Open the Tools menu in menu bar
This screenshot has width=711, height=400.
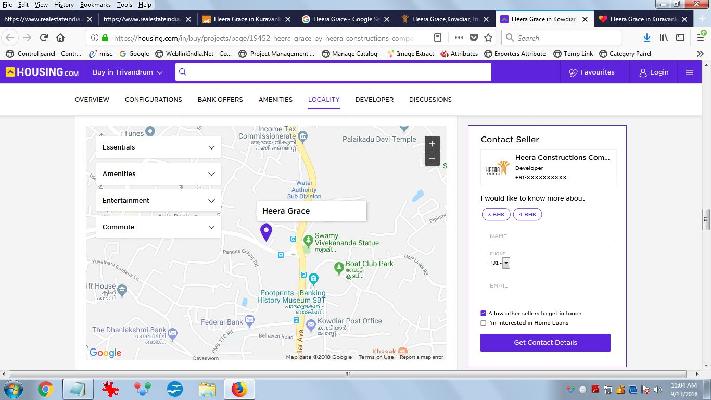pyautogui.click(x=124, y=5)
